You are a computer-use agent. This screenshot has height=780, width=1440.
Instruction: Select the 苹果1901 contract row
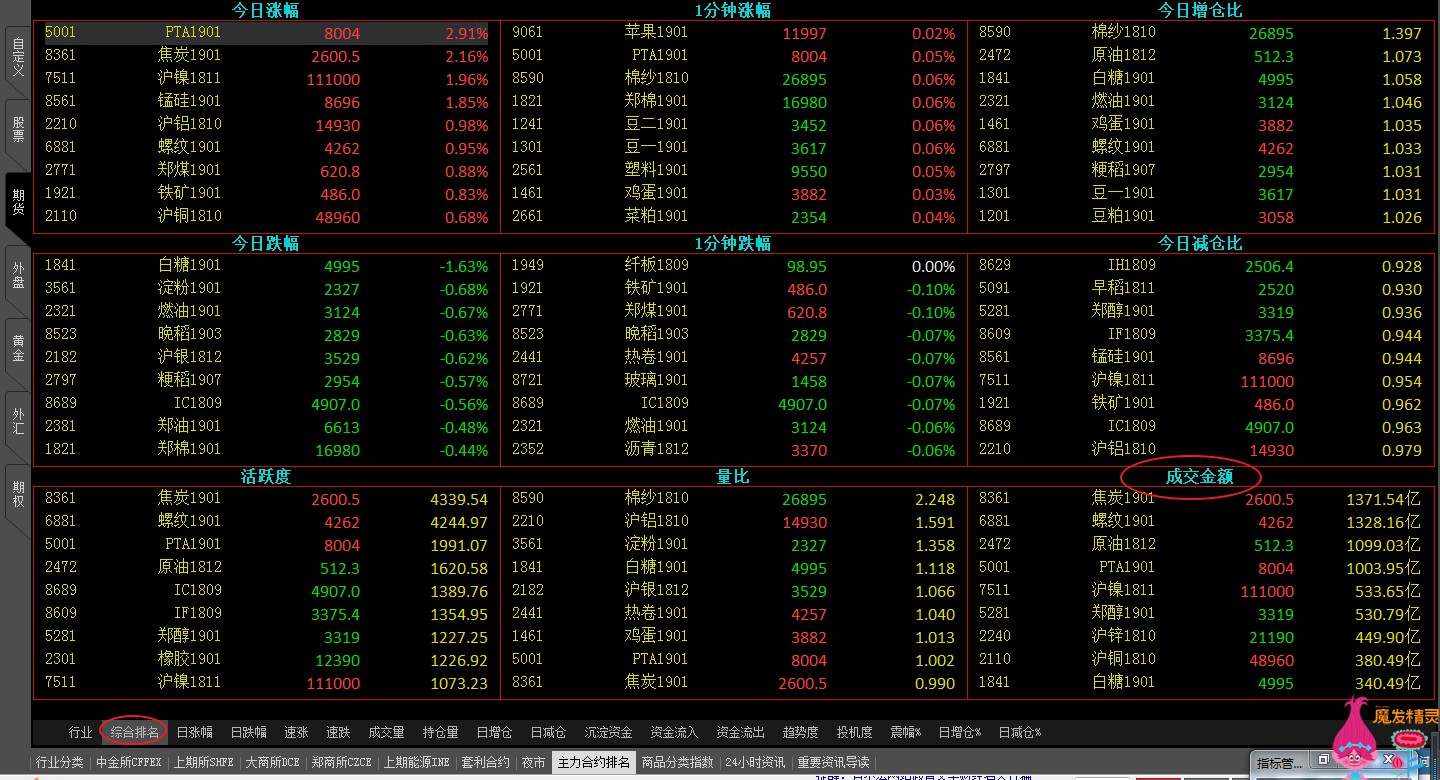click(x=733, y=33)
